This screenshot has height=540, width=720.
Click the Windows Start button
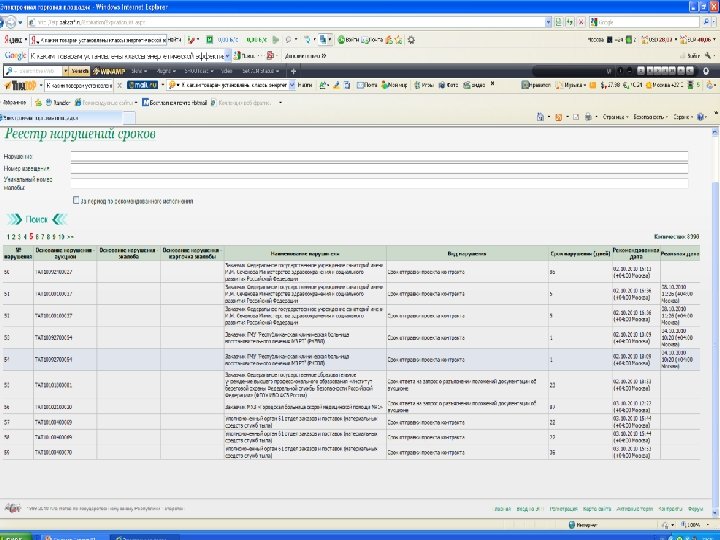18,534
